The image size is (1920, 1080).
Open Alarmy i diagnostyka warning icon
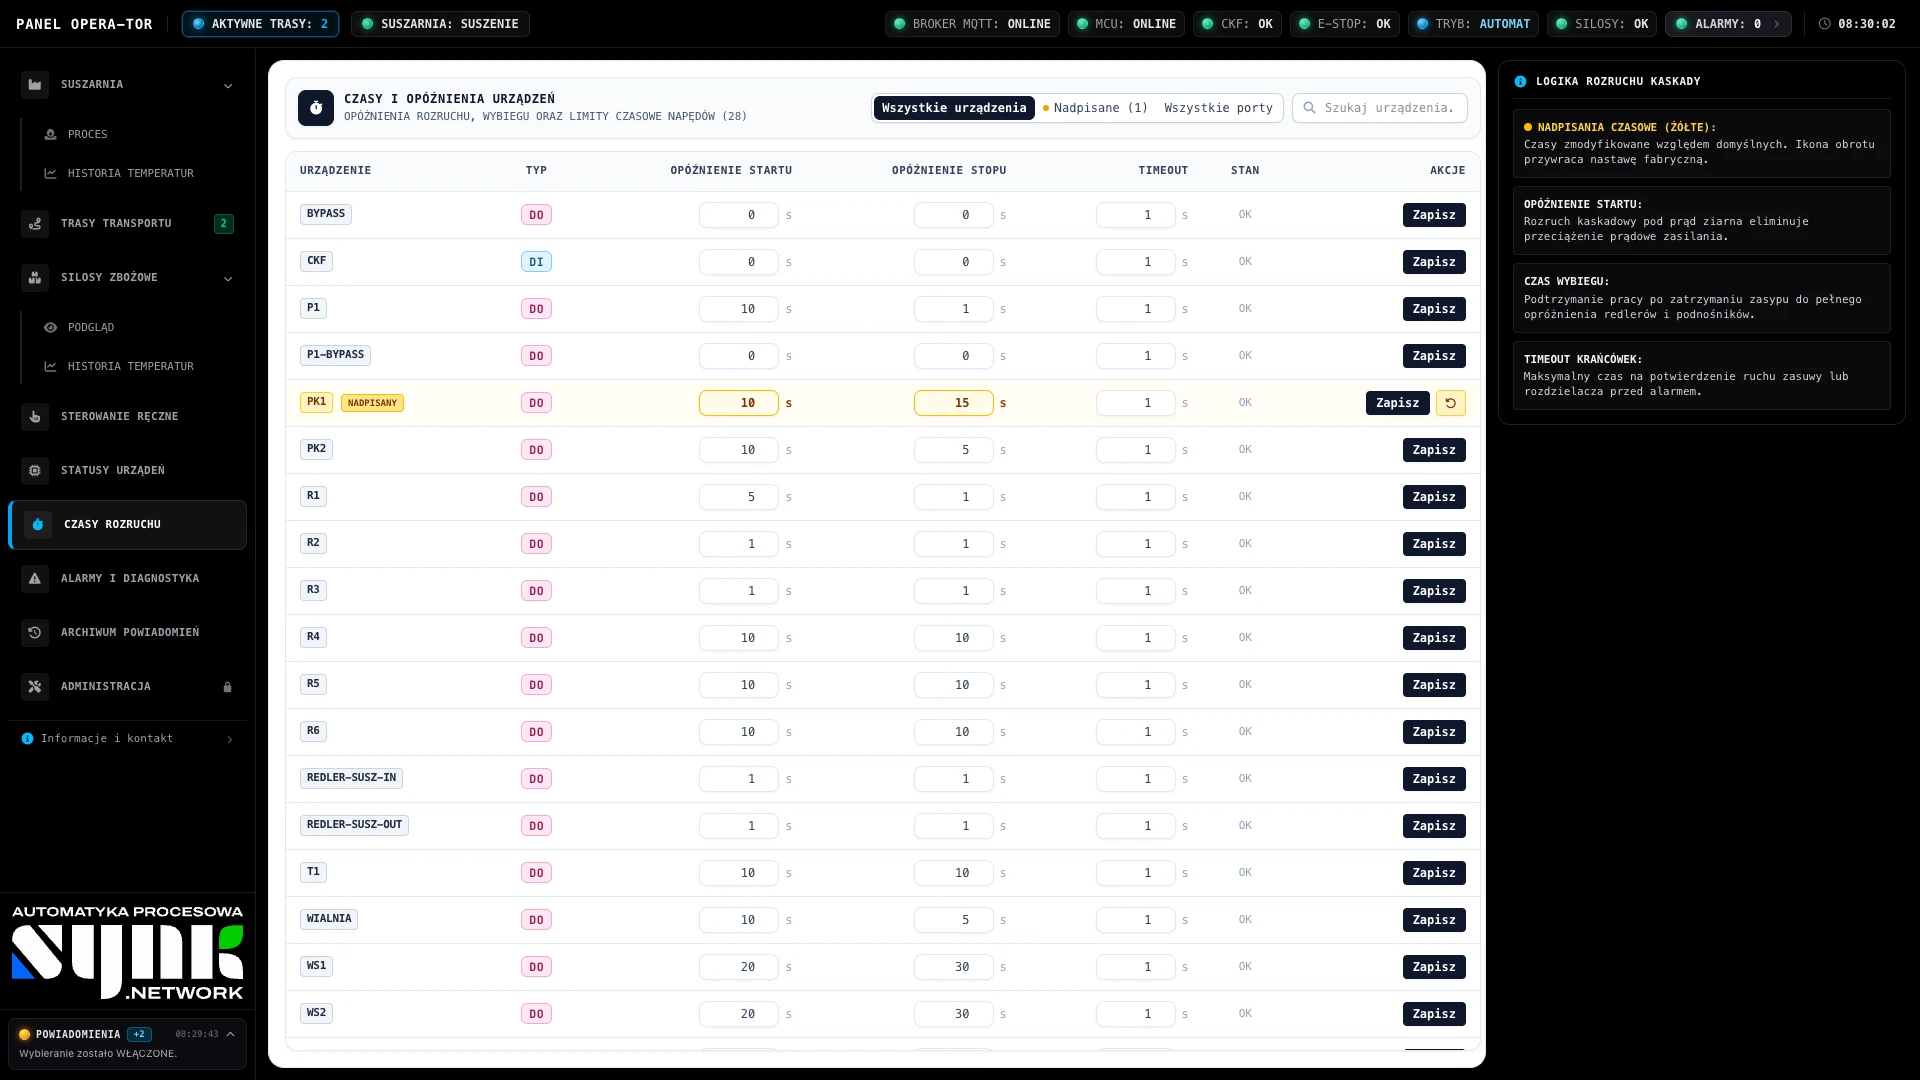point(35,579)
